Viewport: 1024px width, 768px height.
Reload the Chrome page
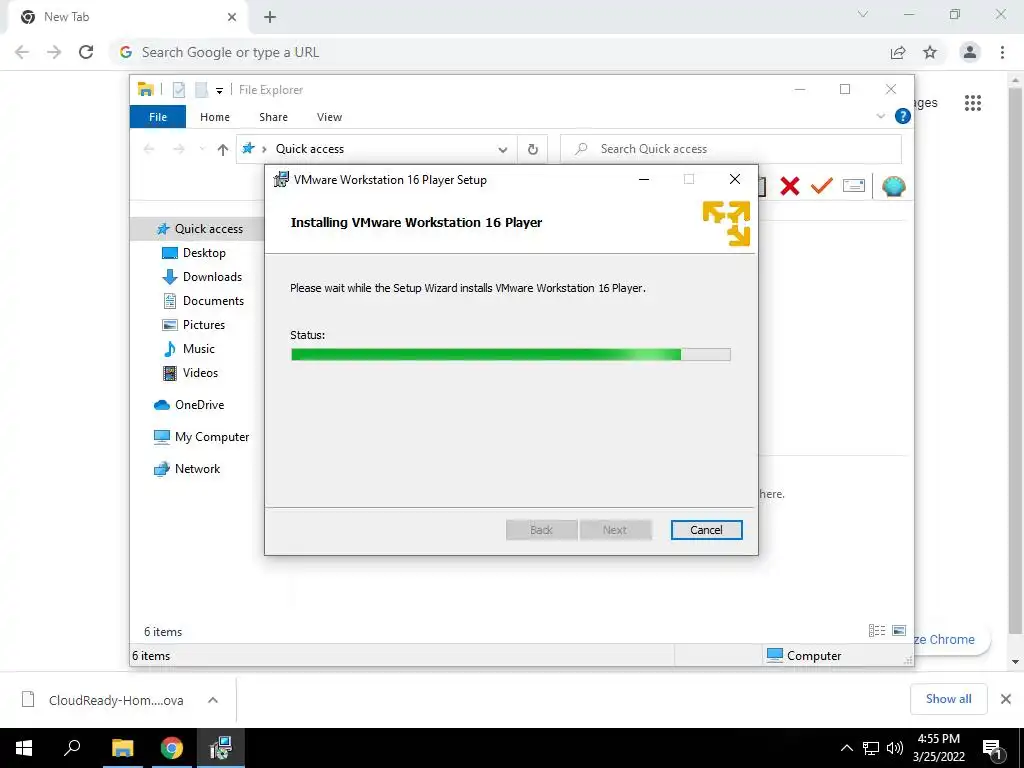point(86,52)
